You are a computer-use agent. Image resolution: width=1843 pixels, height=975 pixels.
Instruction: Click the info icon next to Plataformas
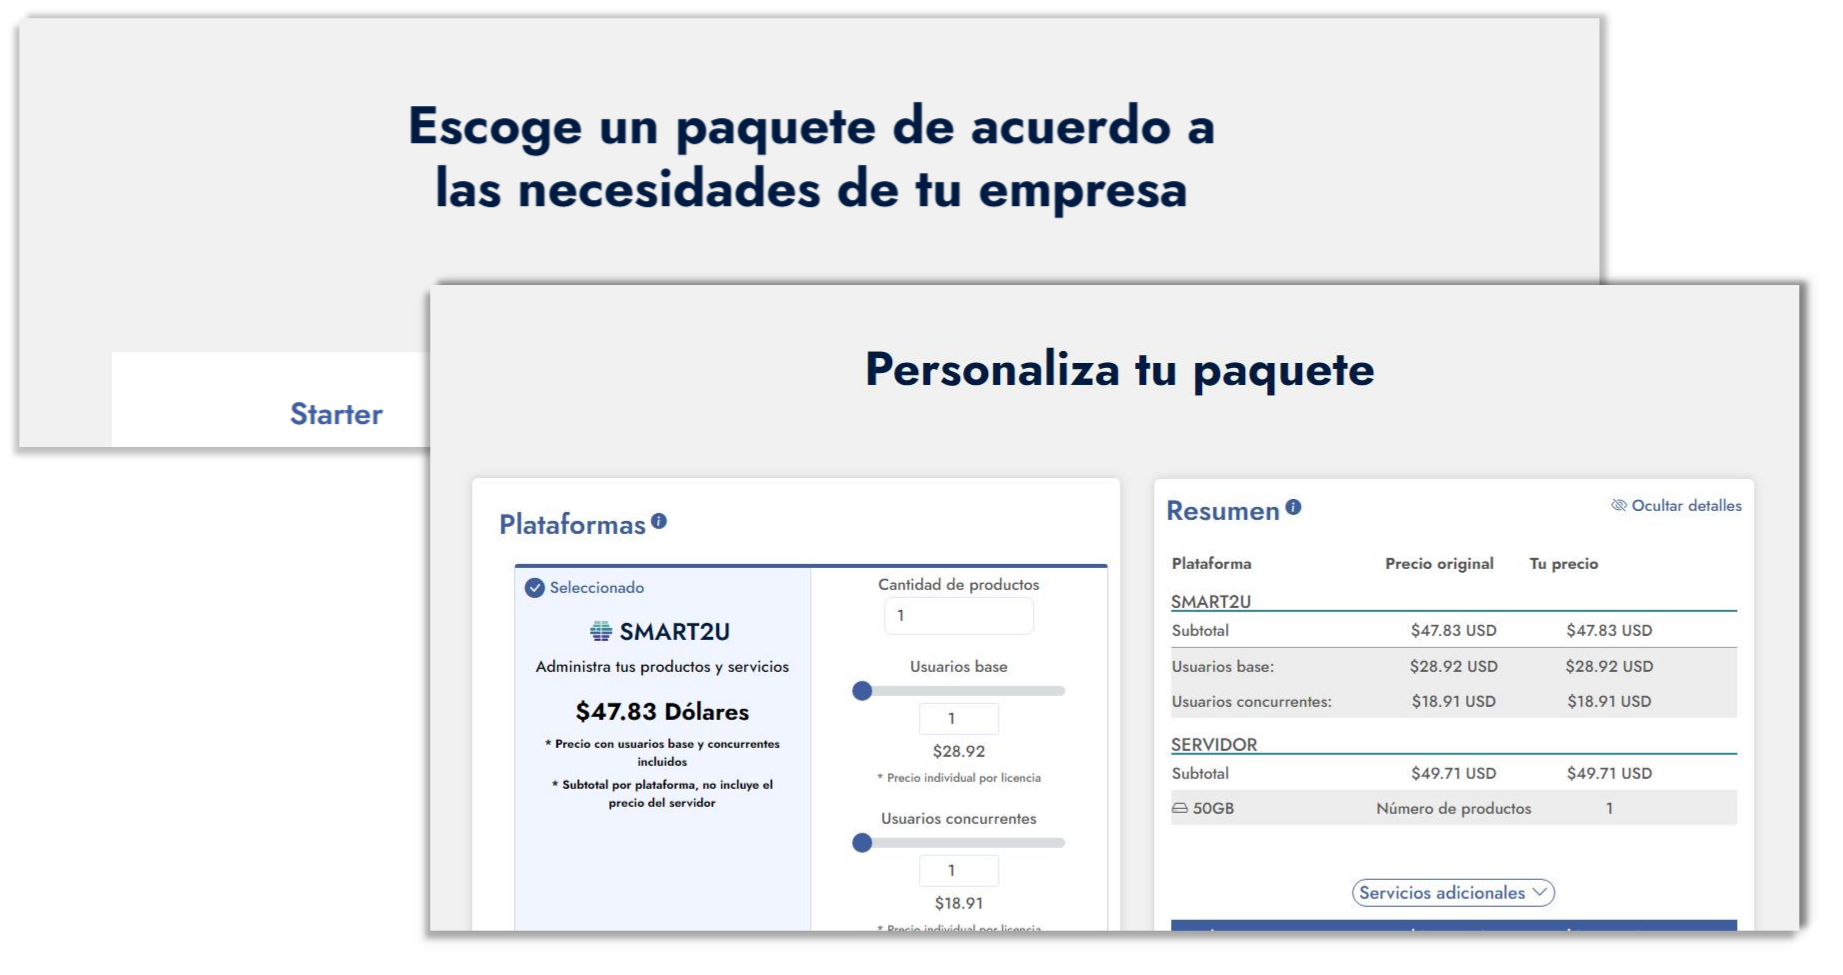click(x=658, y=521)
